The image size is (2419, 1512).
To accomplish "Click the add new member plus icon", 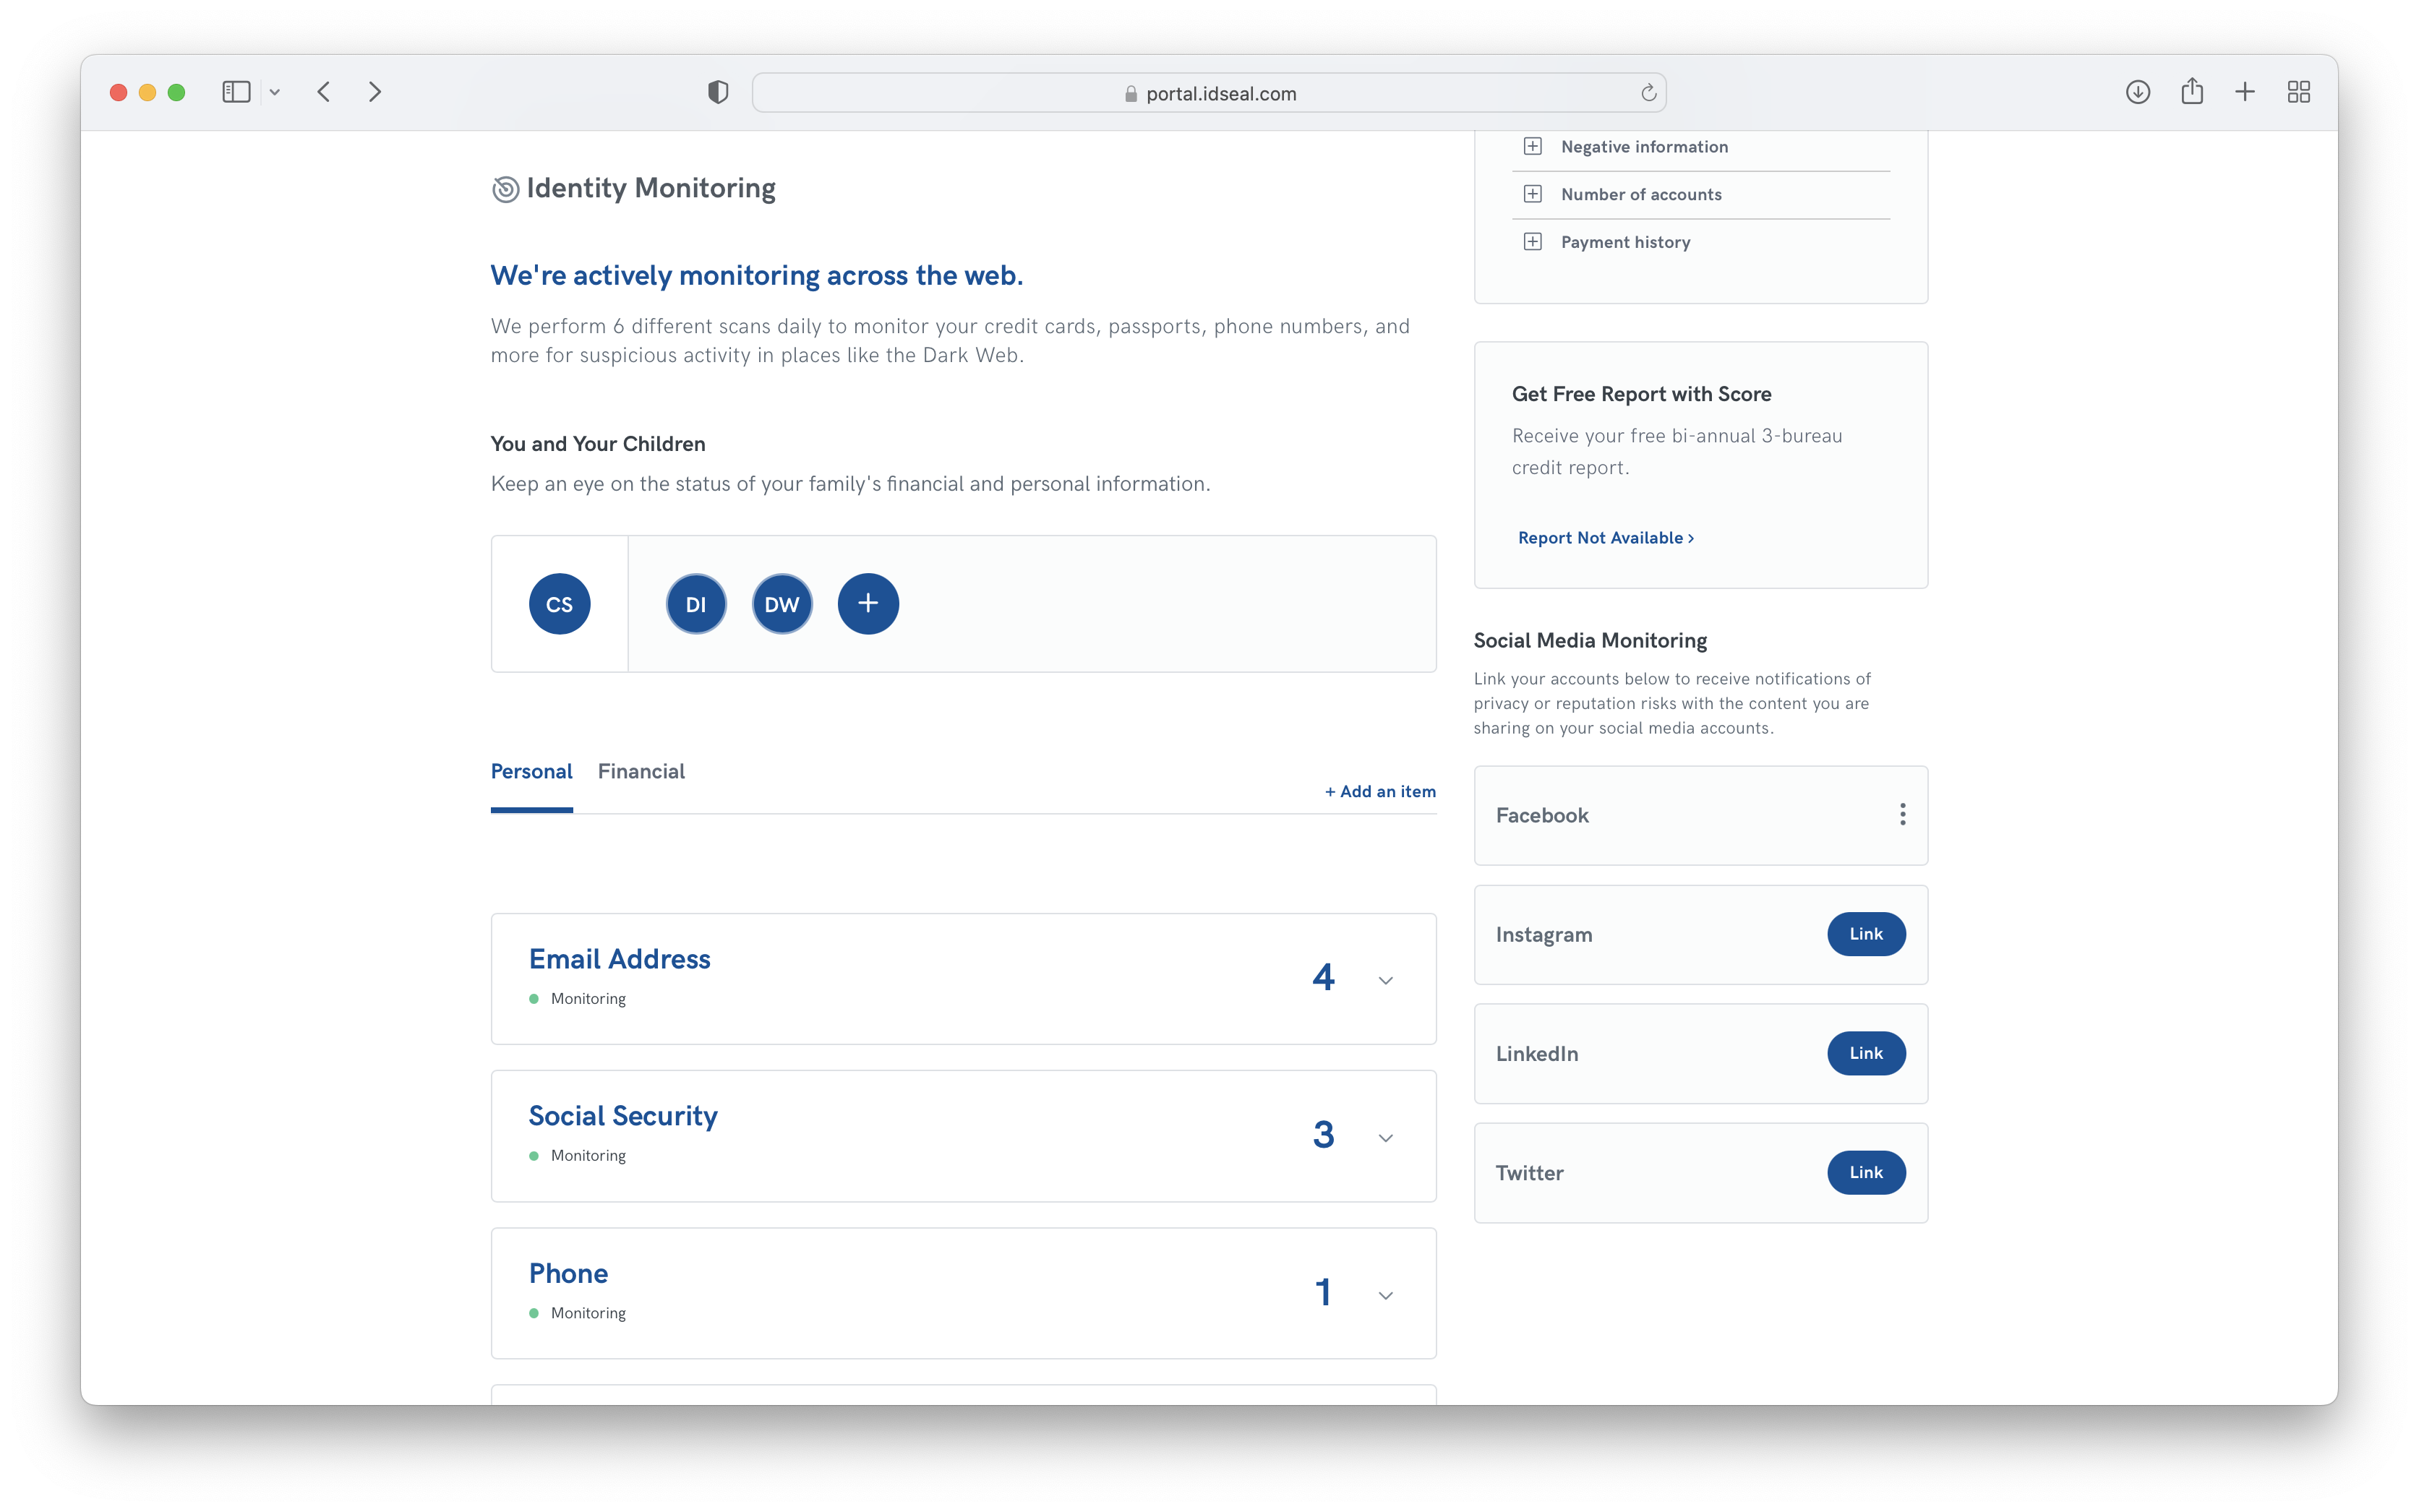I will tap(868, 603).
